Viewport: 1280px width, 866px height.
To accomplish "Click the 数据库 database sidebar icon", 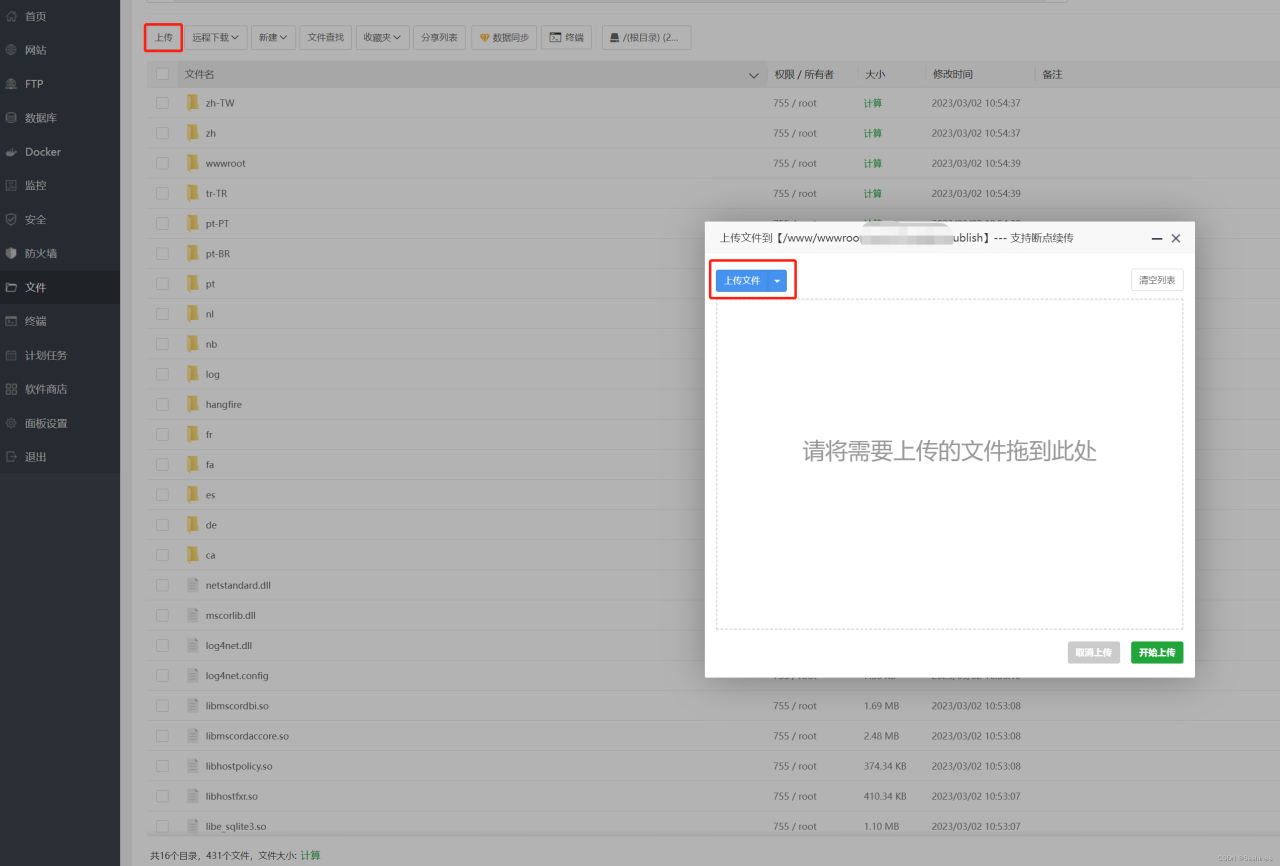I will [11, 118].
